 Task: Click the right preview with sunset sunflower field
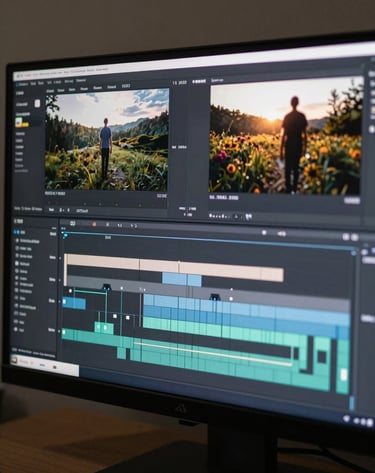click(286, 136)
